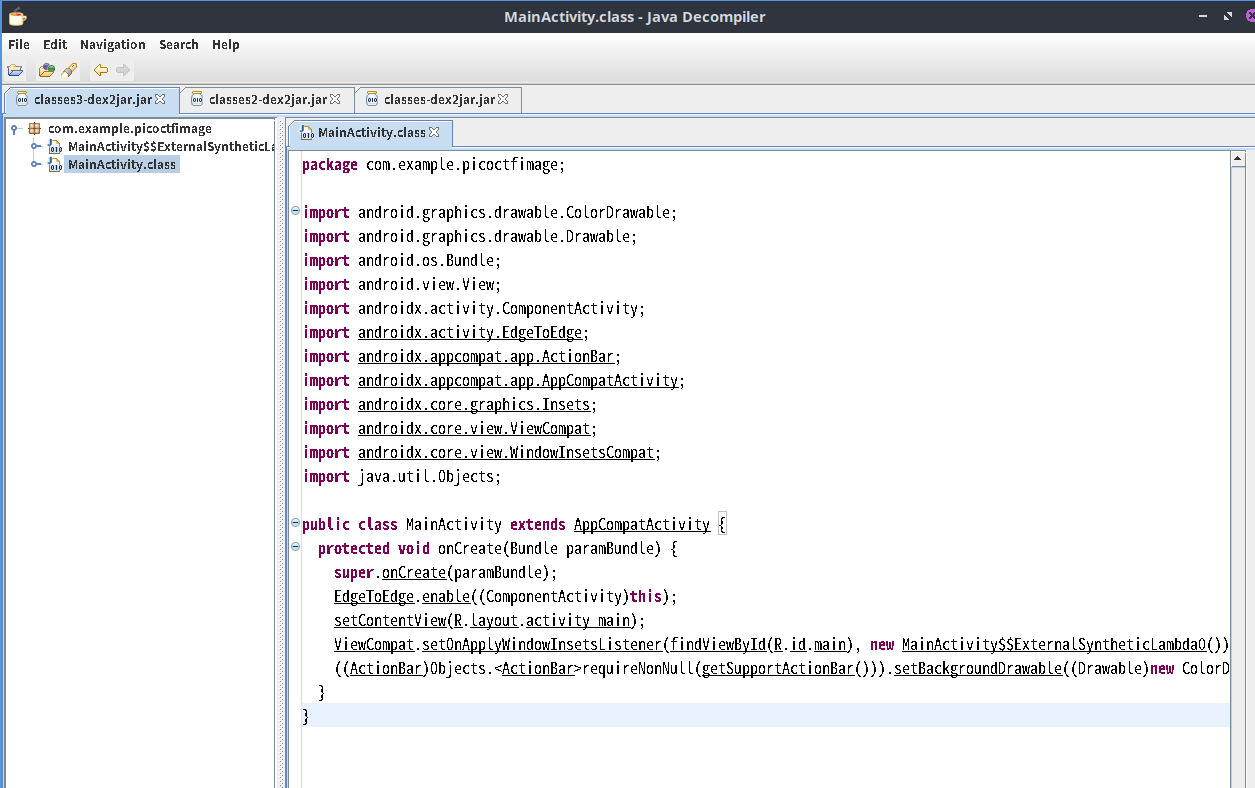The width and height of the screenshot is (1255, 788).
Task: Close the MainActivity.class editor tab
Action: [434, 132]
